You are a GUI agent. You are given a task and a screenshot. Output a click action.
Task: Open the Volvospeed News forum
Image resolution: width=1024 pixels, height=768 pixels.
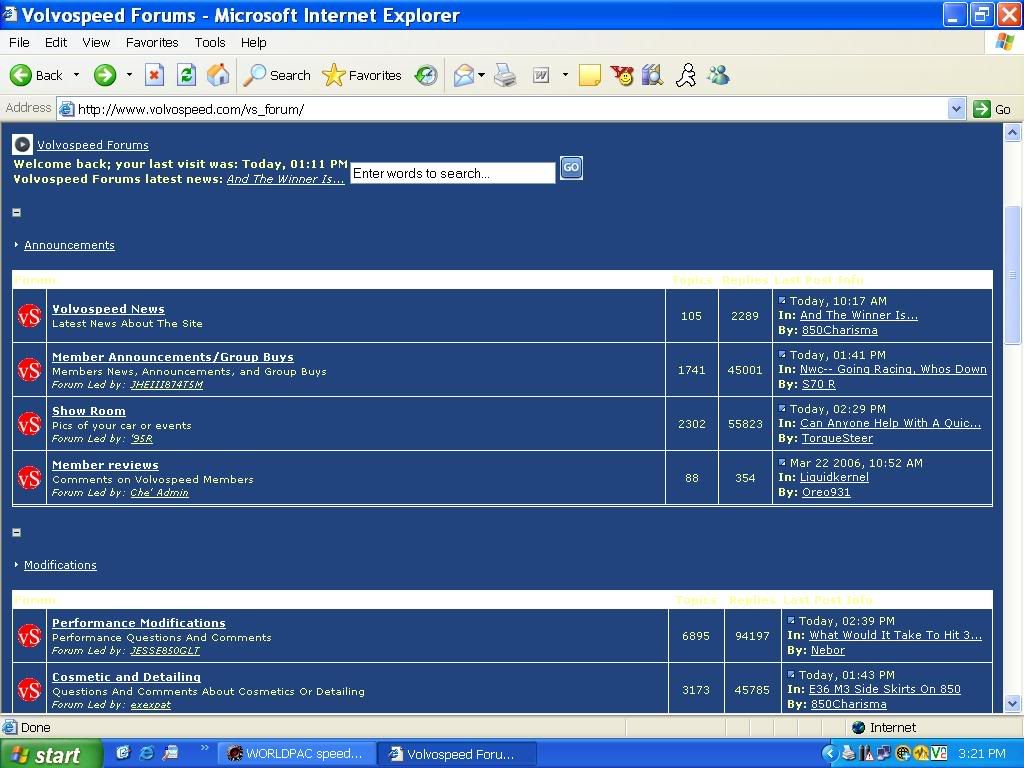click(x=108, y=309)
